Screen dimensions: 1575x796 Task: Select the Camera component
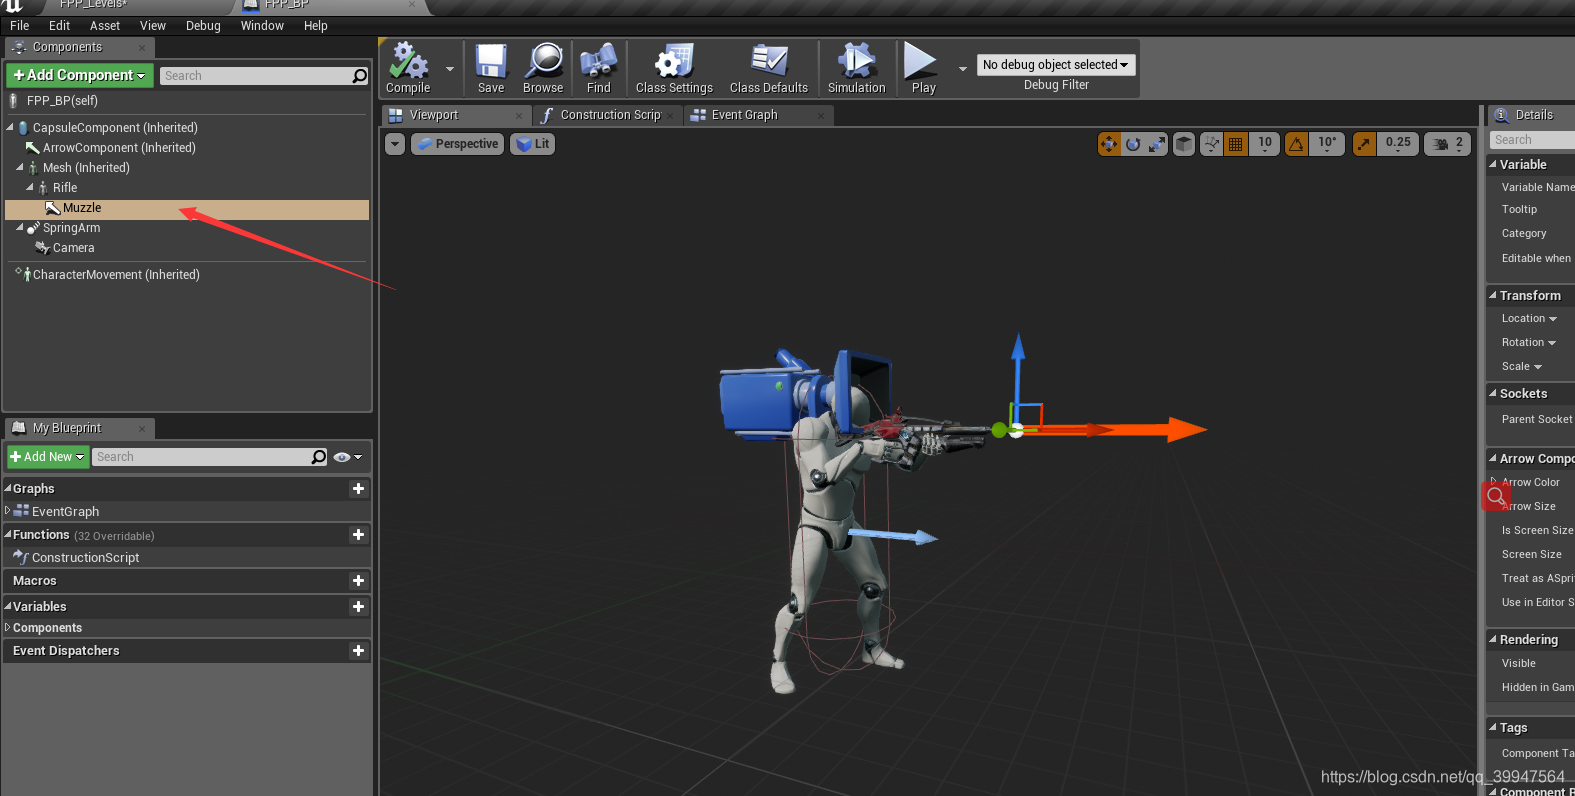pos(73,248)
